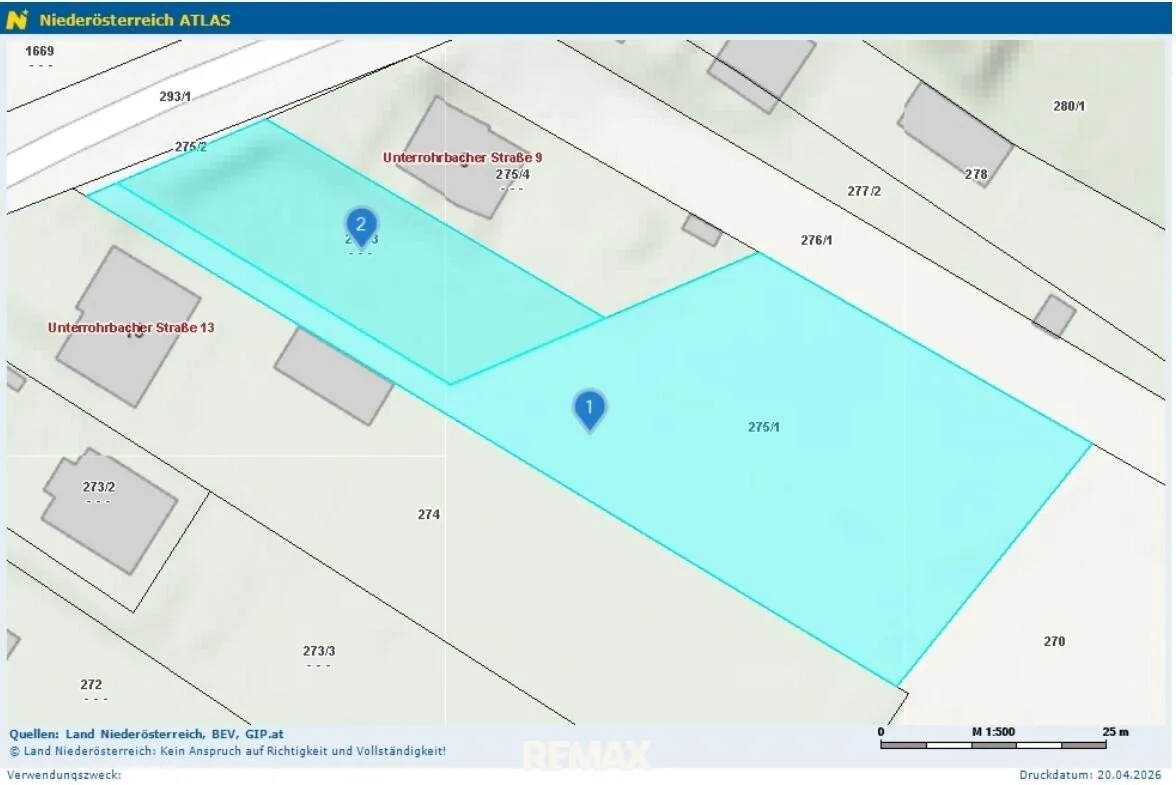Click parcel 277/2 label

pyautogui.click(x=864, y=191)
